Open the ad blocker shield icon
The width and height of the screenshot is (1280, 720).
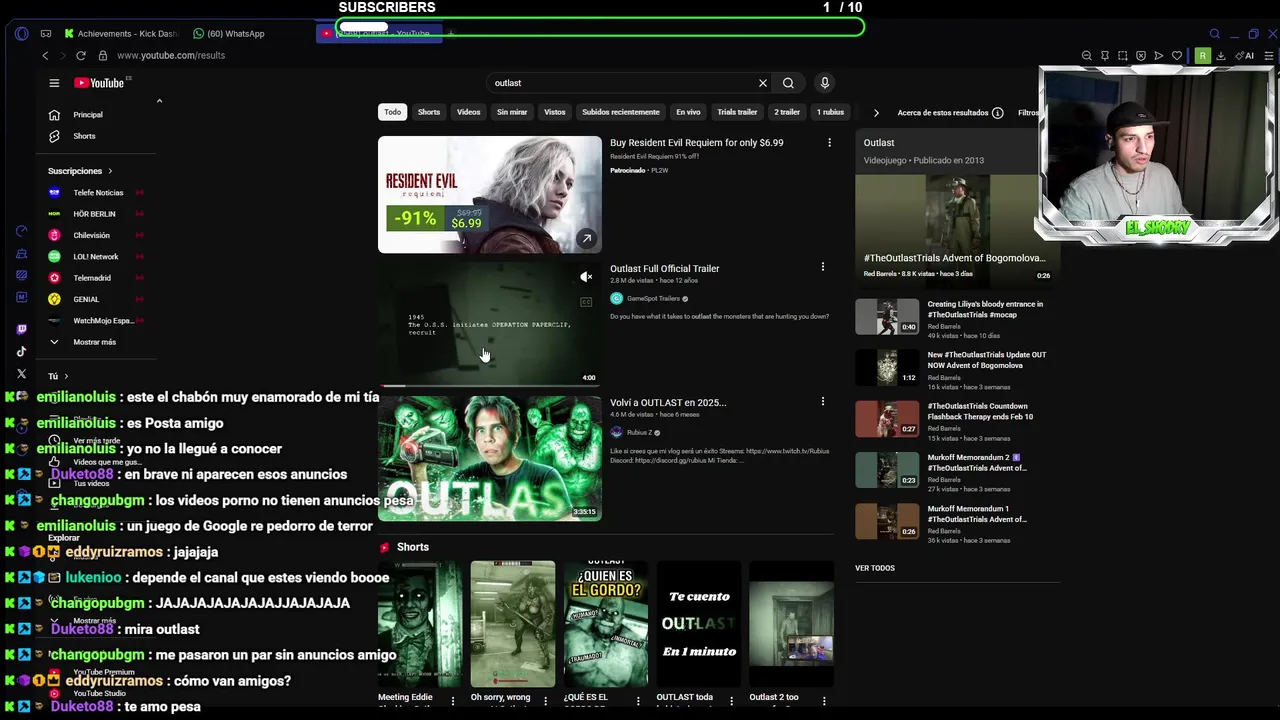click(1141, 56)
